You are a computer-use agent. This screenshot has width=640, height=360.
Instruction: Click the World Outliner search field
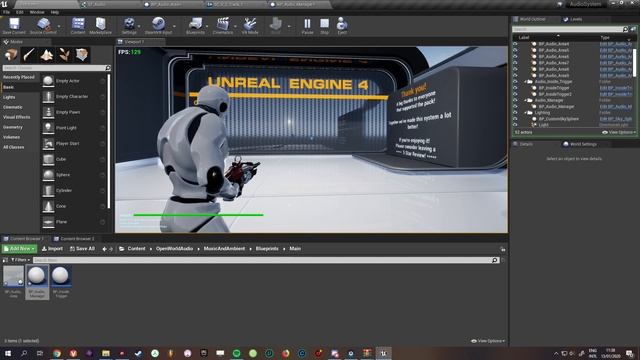(x=567, y=29)
